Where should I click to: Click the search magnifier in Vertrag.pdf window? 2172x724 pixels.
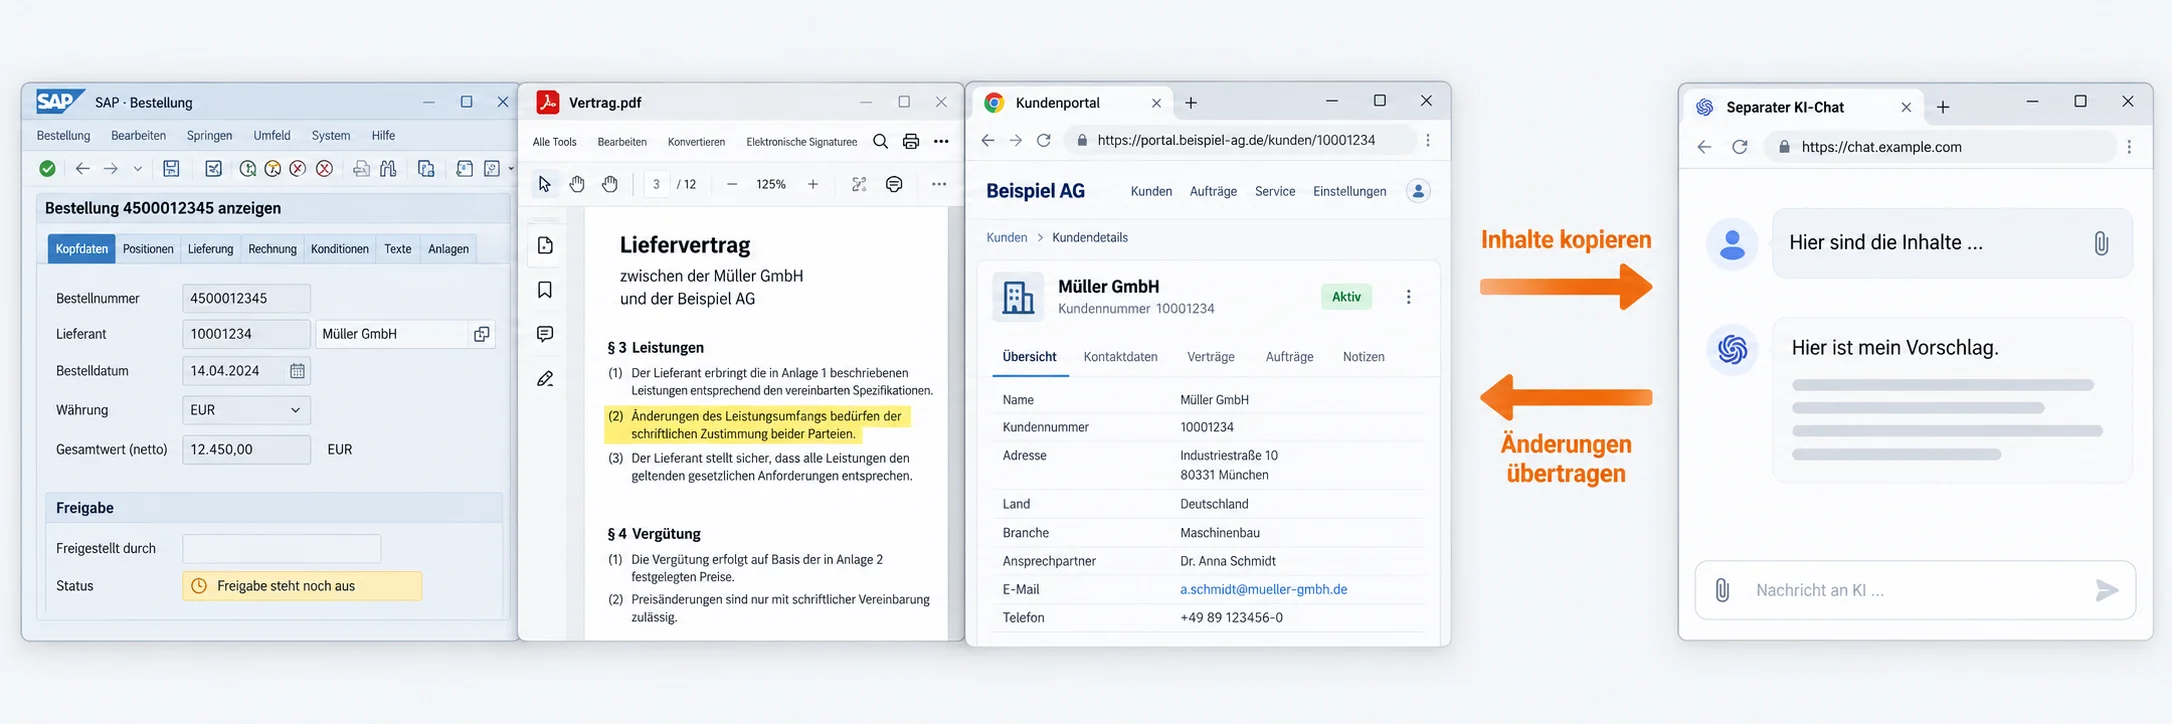[880, 142]
